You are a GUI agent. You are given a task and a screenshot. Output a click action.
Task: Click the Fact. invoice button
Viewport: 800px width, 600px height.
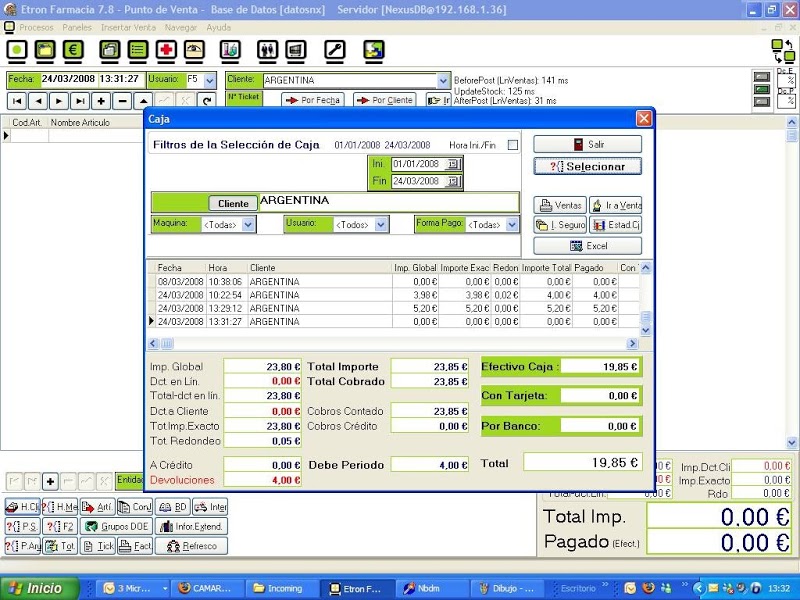point(135,546)
